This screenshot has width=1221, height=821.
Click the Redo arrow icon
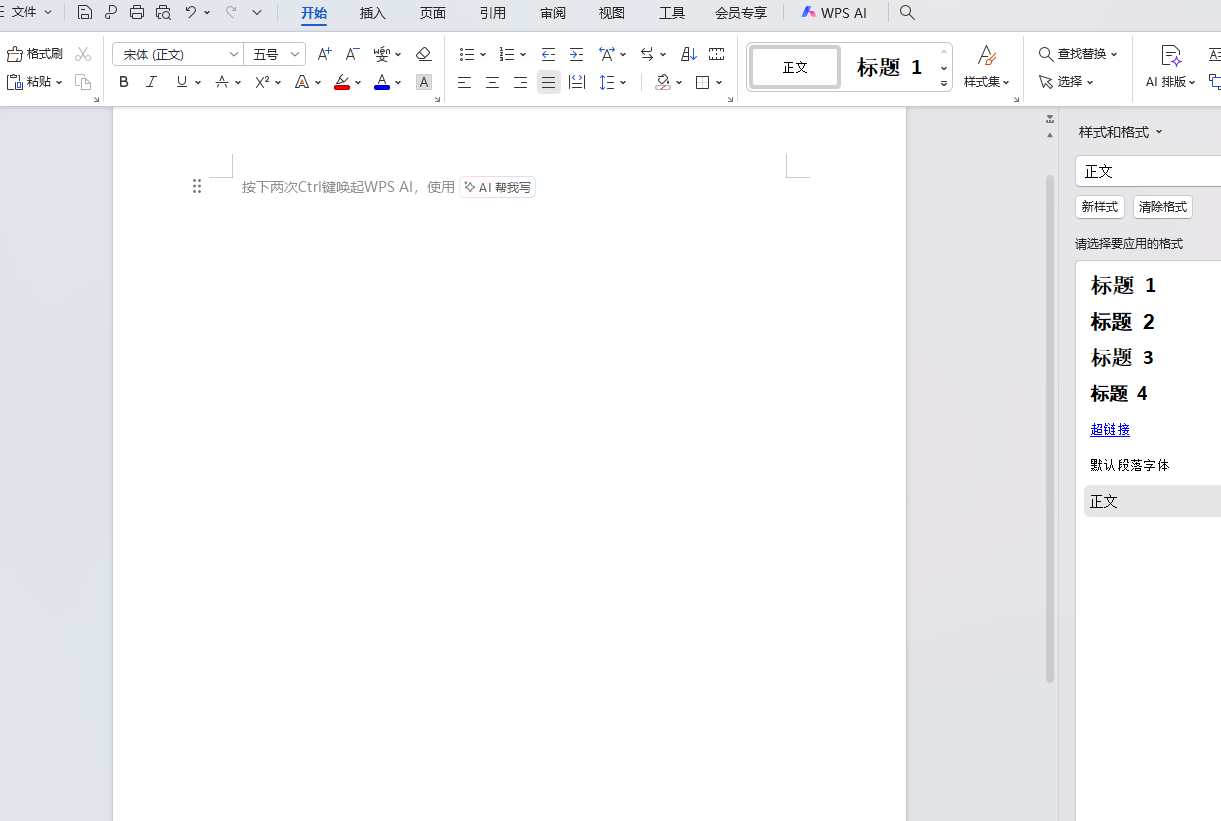230,13
